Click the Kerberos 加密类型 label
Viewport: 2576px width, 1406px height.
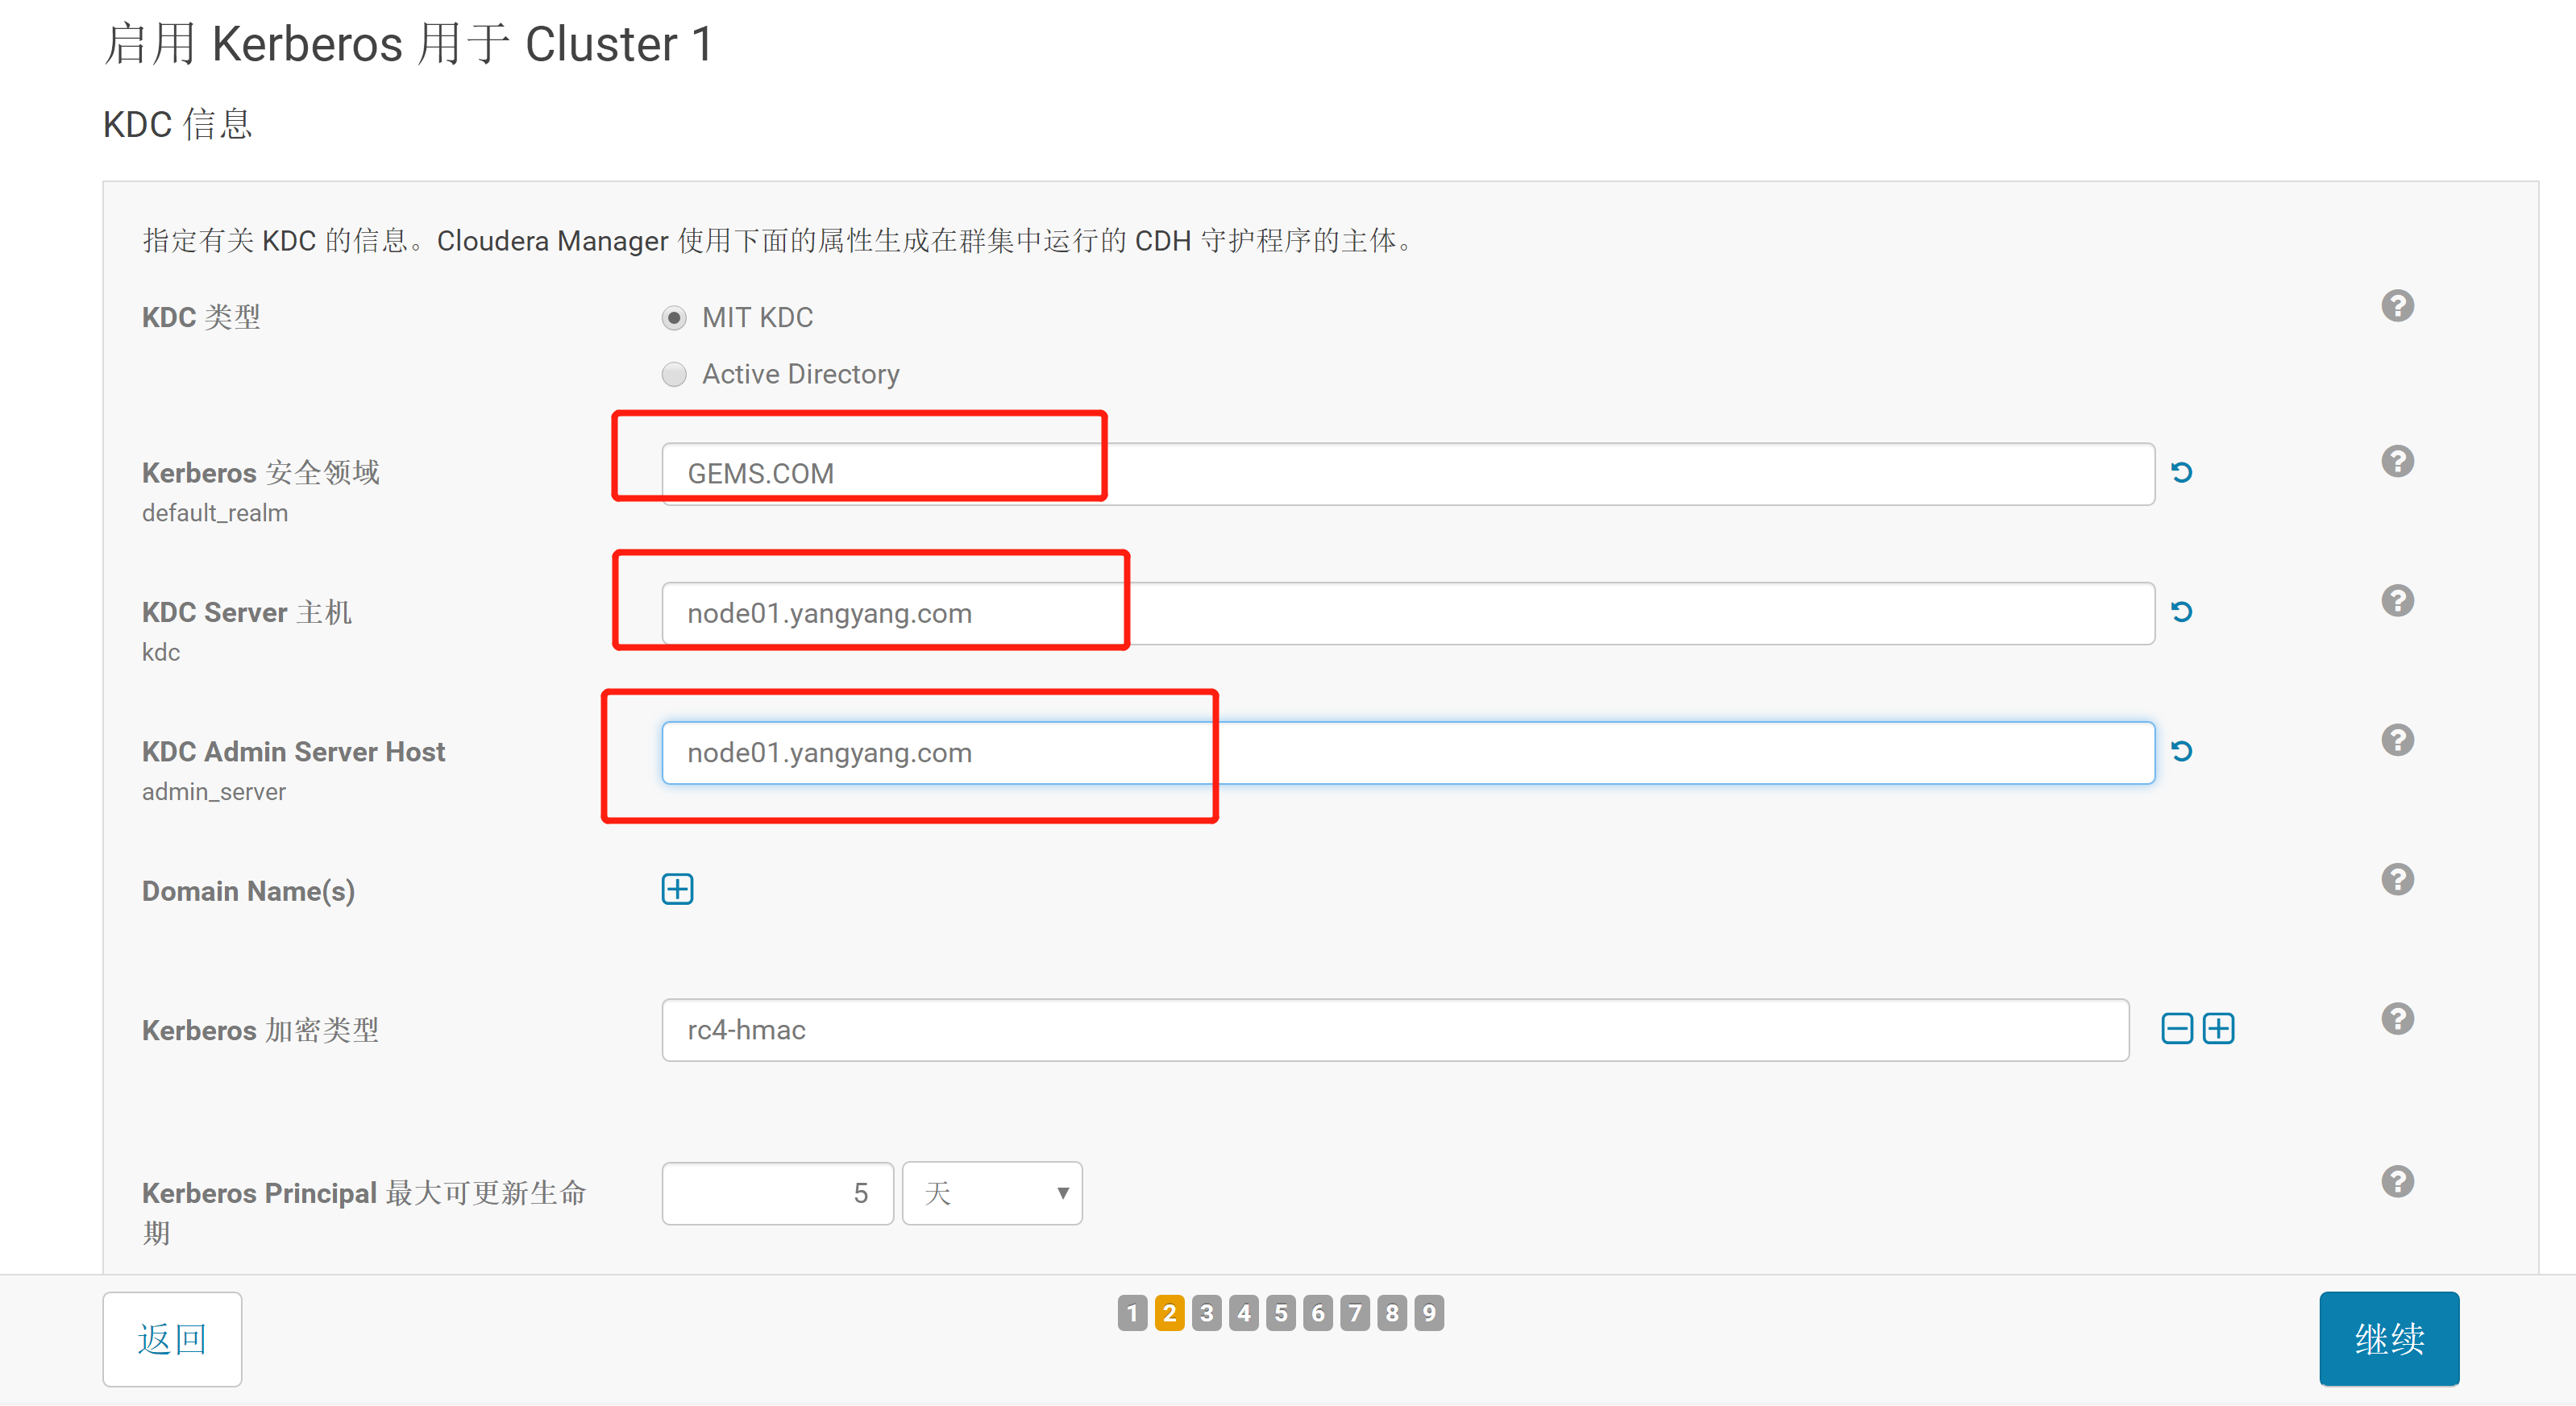[x=260, y=1030]
